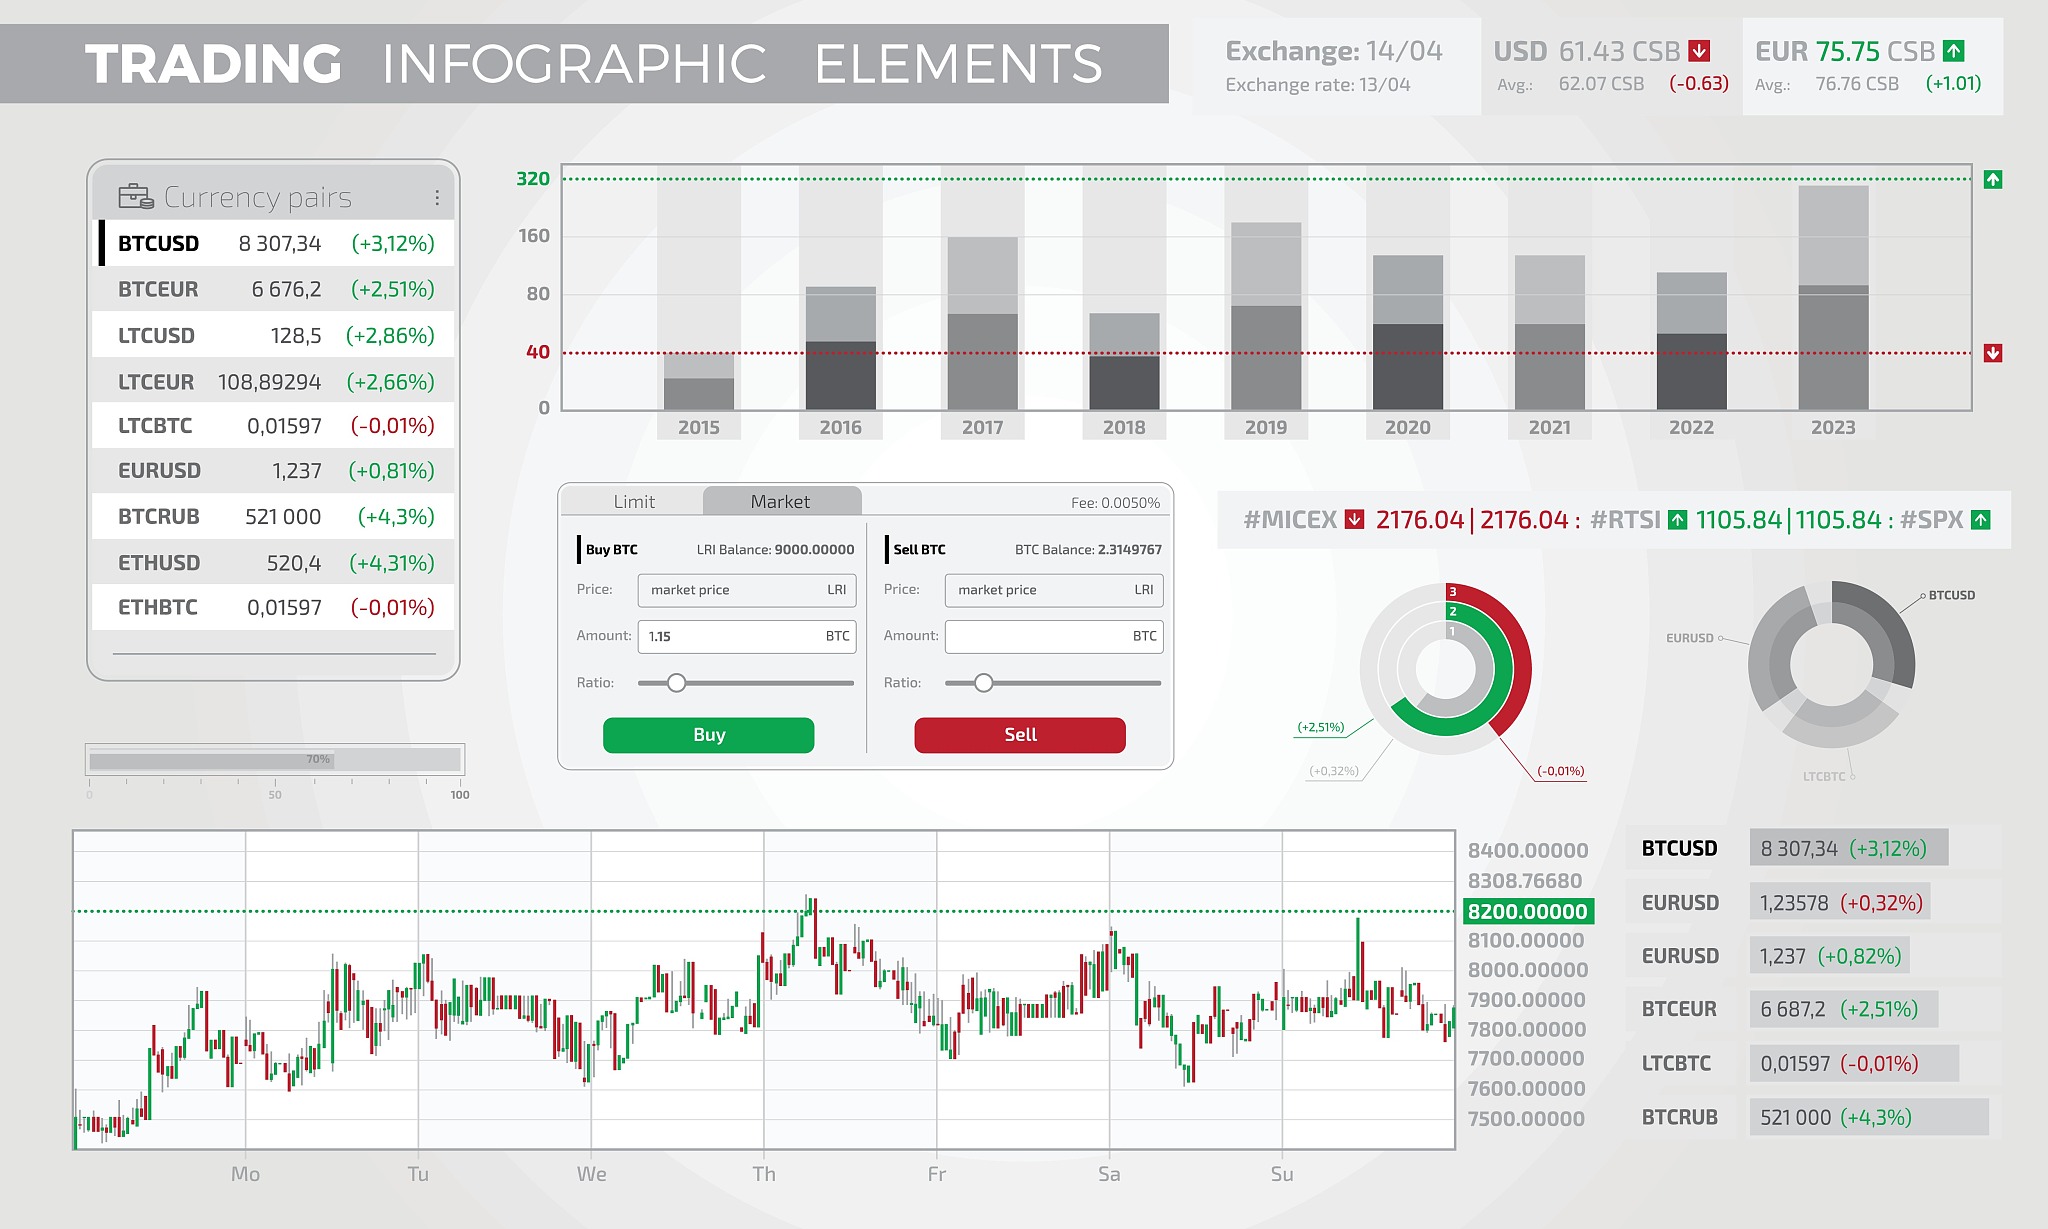The height and width of the screenshot is (1229, 2048).
Task: Click the Sell BTC Amount input field
Action: (1053, 636)
